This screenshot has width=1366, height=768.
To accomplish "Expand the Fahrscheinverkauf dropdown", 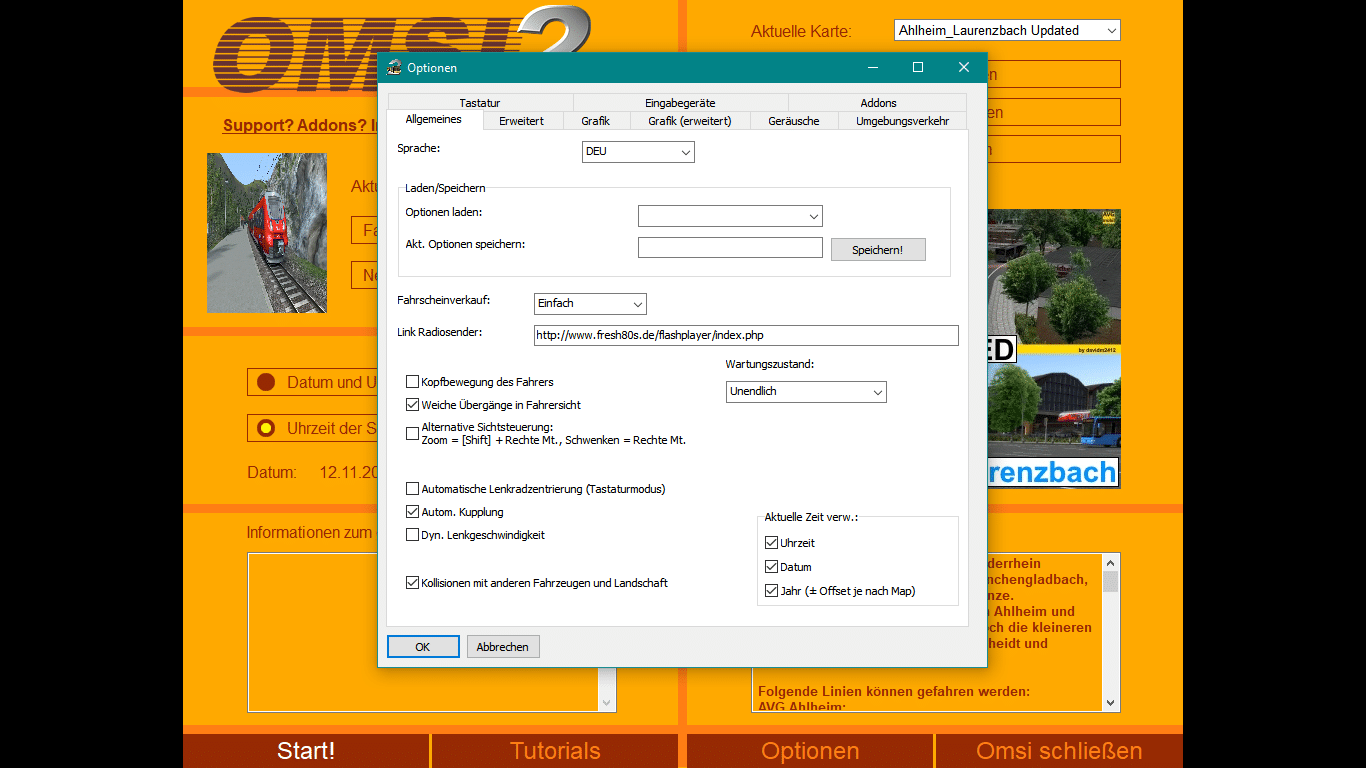I will tap(590, 303).
